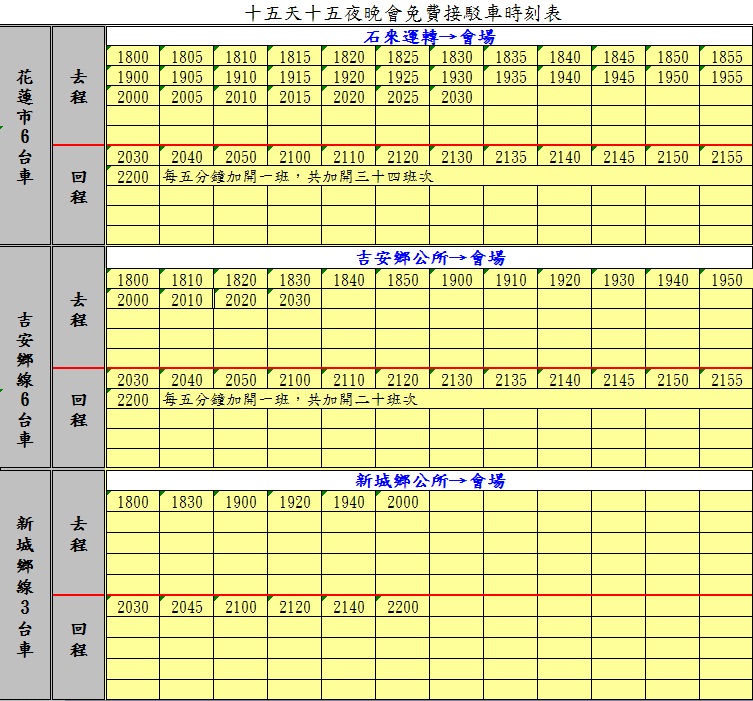Select the 回程 cell of 吉安鄉線 section
Viewport: 753px width, 701px height.
pos(79,418)
